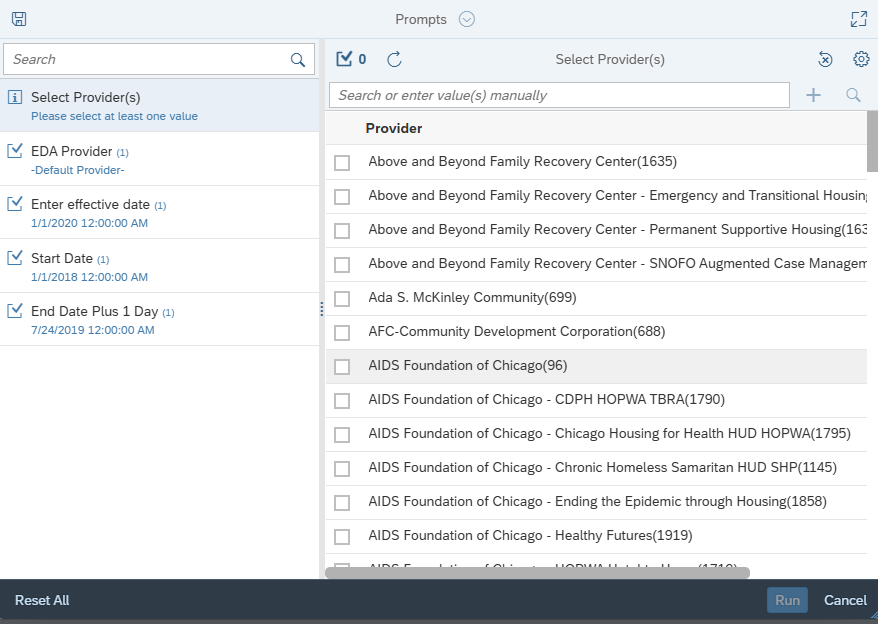The height and width of the screenshot is (624, 878).
Task: Click 'Please select at least one value' message
Action: coord(114,116)
